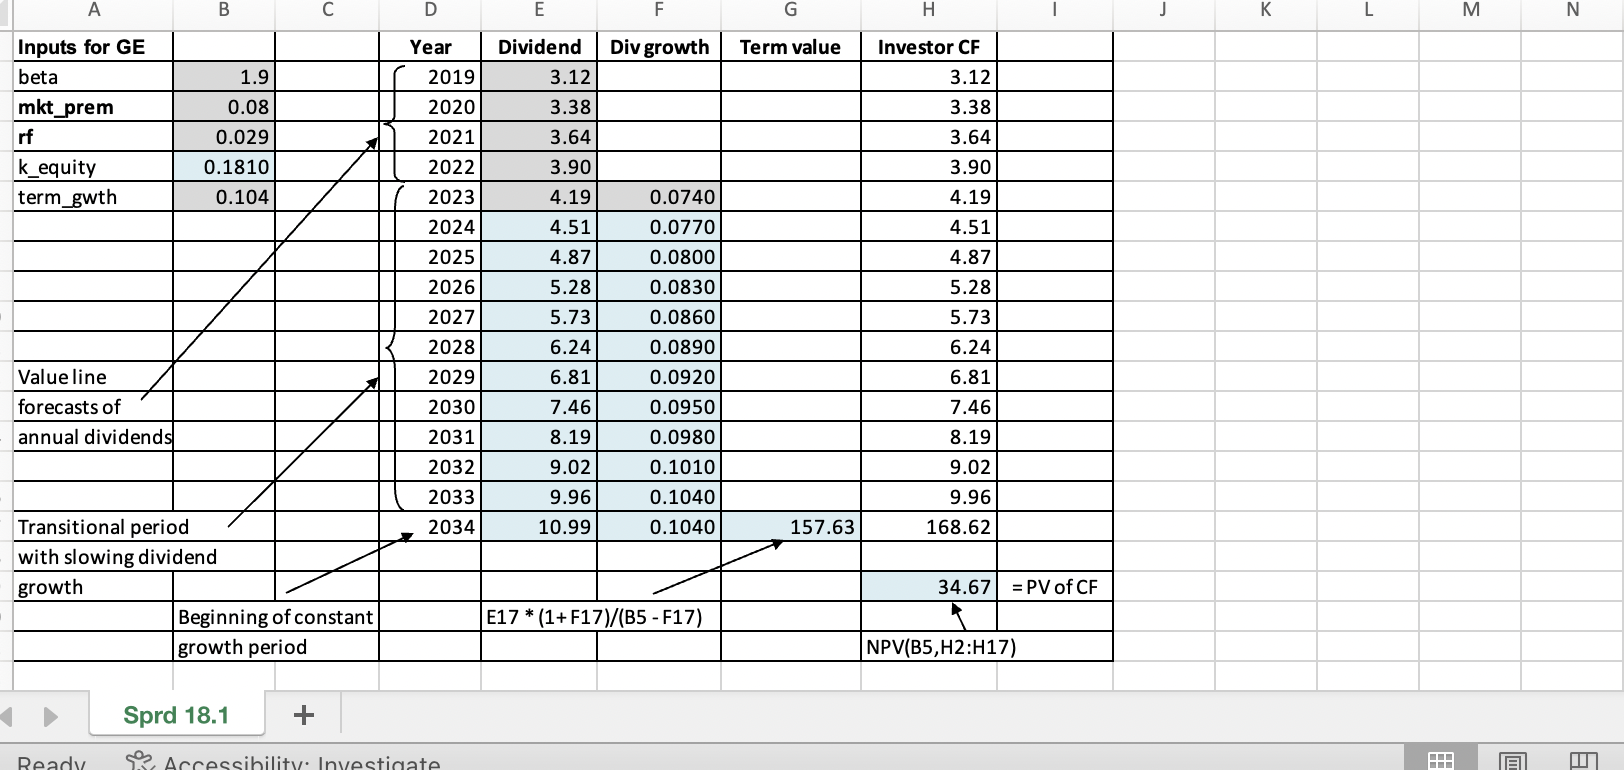Select column M header
Viewport: 1624px width, 770px height.
coord(1470,10)
